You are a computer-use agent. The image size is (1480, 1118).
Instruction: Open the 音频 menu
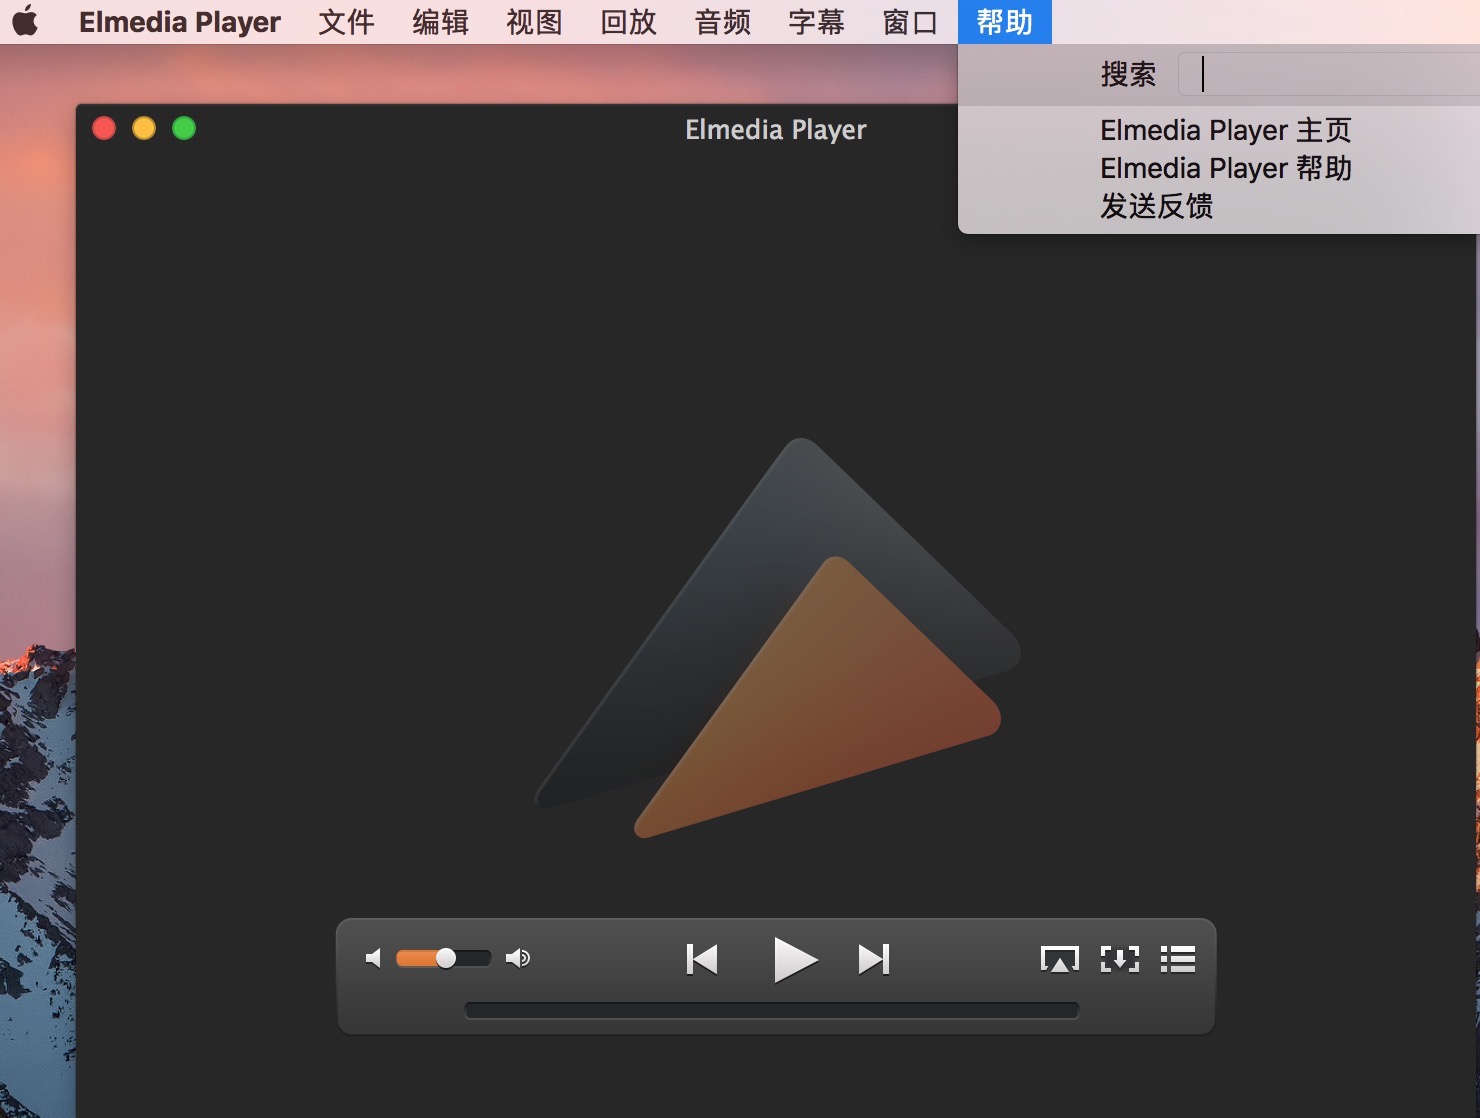pyautogui.click(x=722, y=22)
